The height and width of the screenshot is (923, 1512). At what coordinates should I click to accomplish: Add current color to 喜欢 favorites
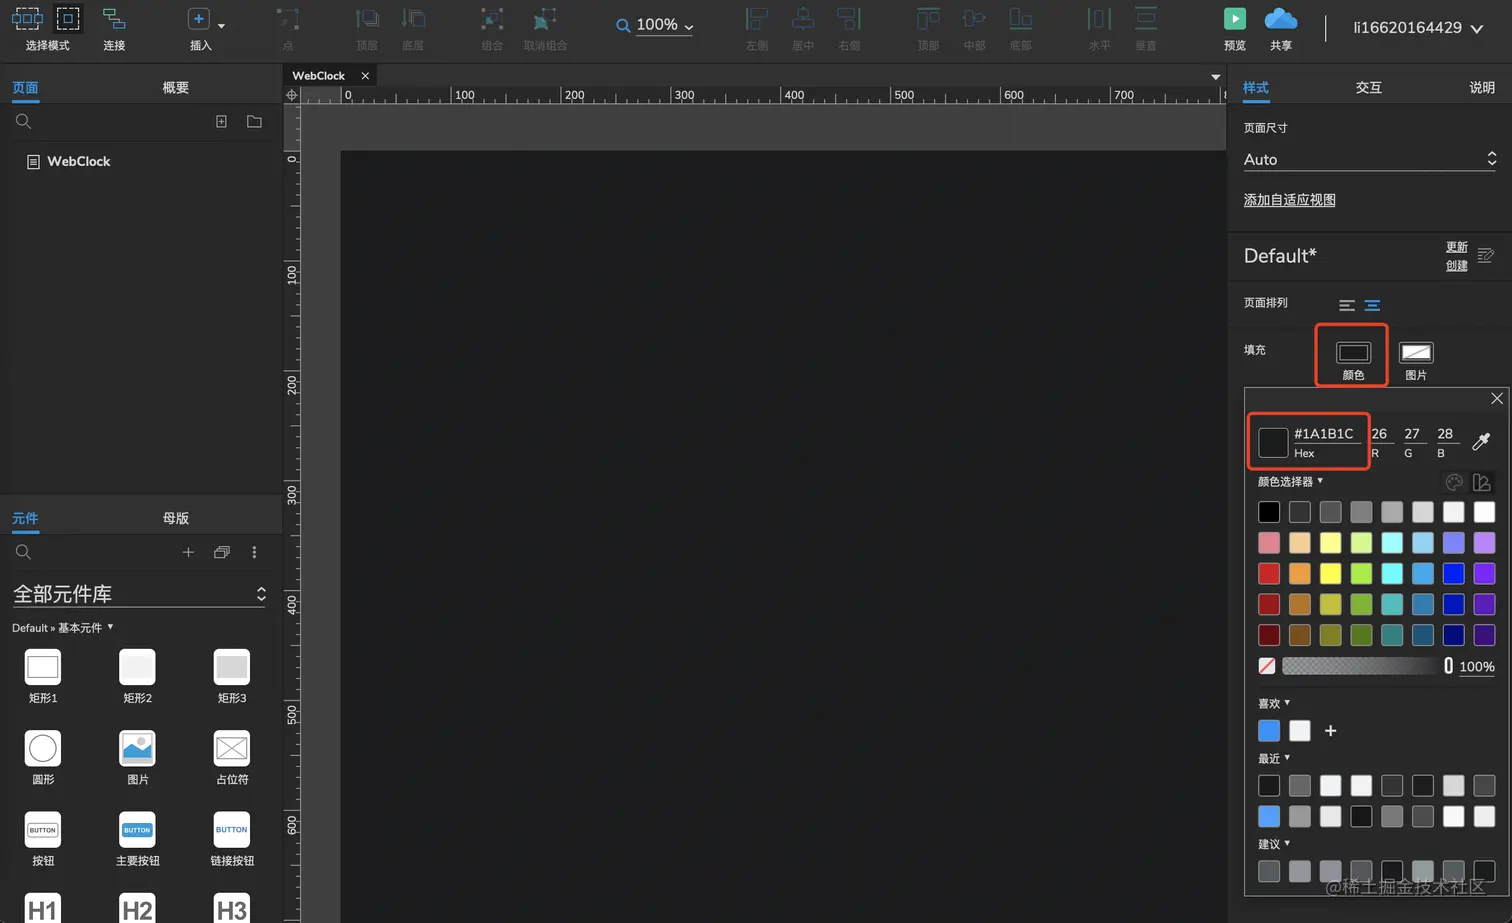coord(1330,731)
